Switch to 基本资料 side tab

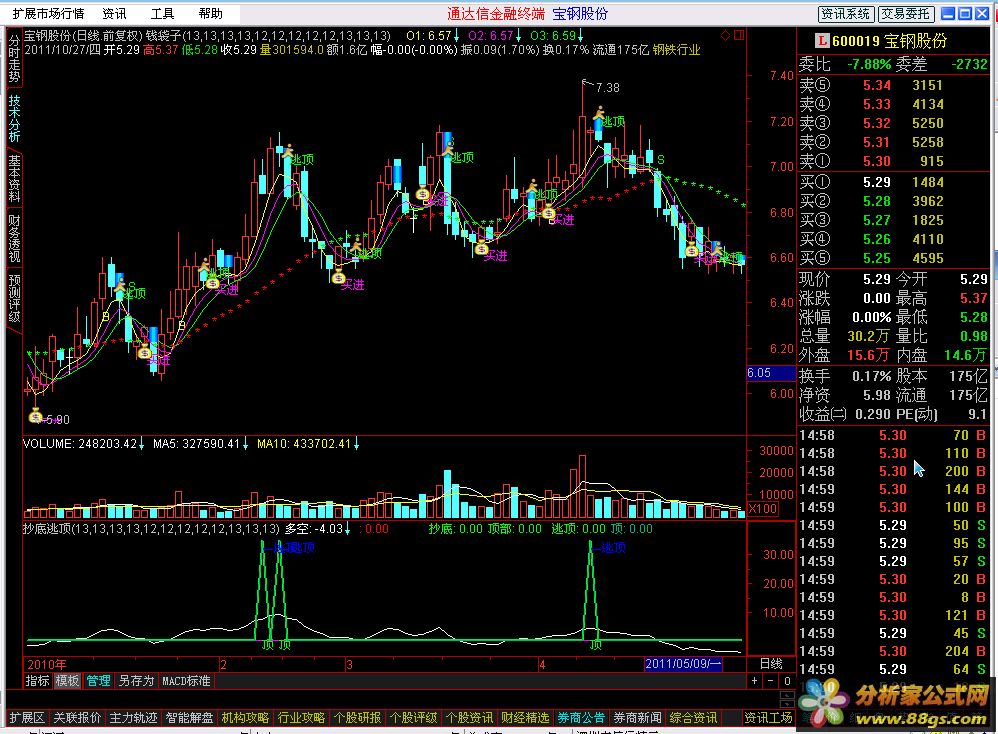[x=15, y=178]
